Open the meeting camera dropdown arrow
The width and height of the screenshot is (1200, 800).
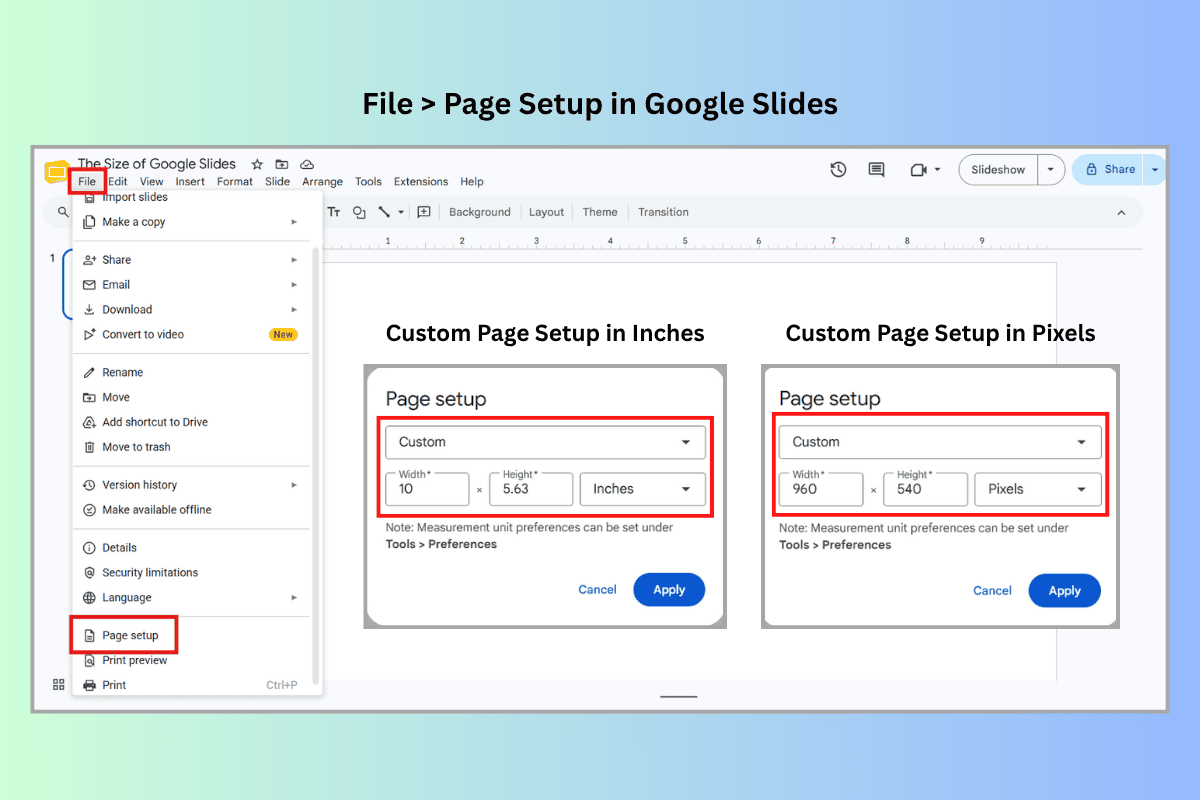coord(937,170)
